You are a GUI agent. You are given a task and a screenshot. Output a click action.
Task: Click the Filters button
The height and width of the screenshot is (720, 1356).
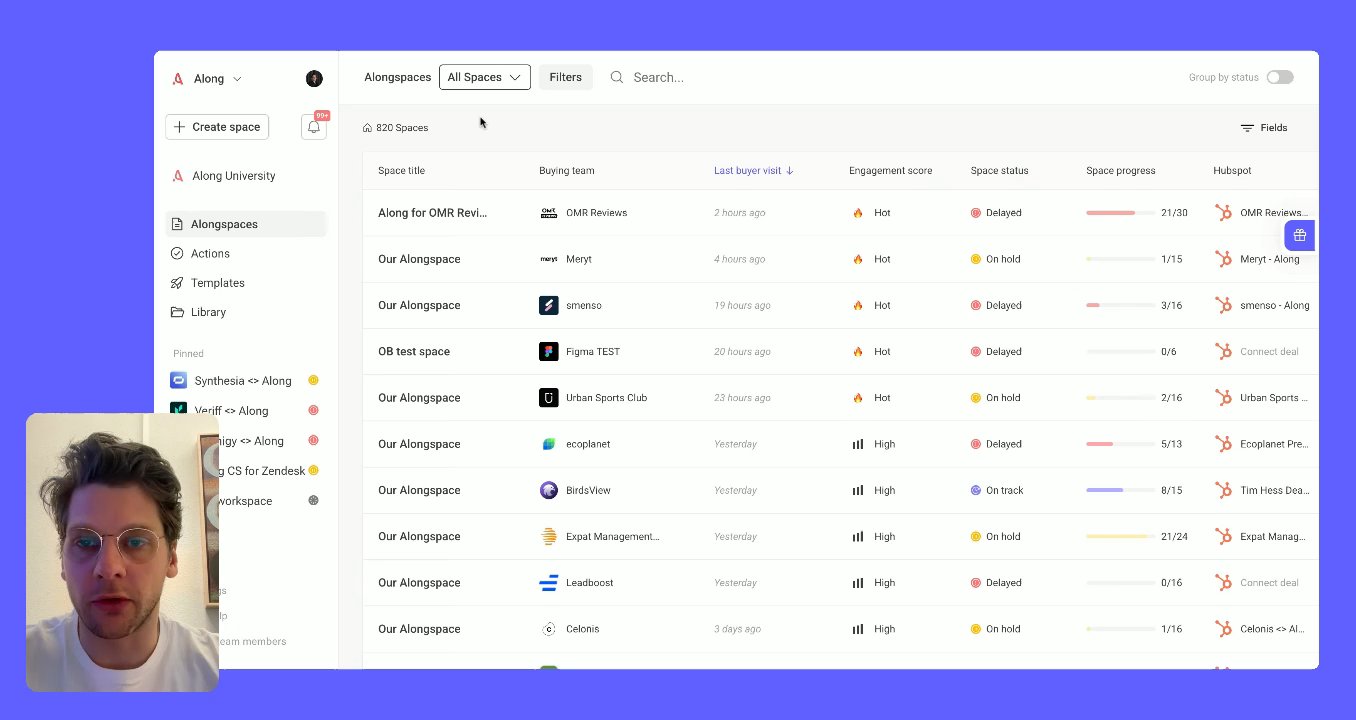click(565, 77)
